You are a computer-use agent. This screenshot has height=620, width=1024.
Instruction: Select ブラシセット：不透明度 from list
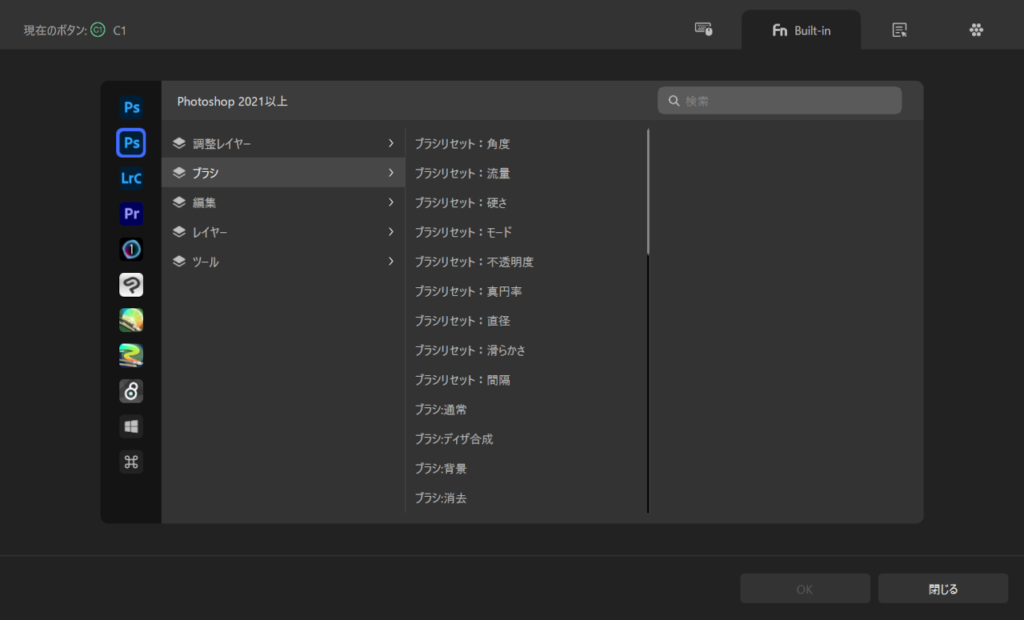(474, 262)
